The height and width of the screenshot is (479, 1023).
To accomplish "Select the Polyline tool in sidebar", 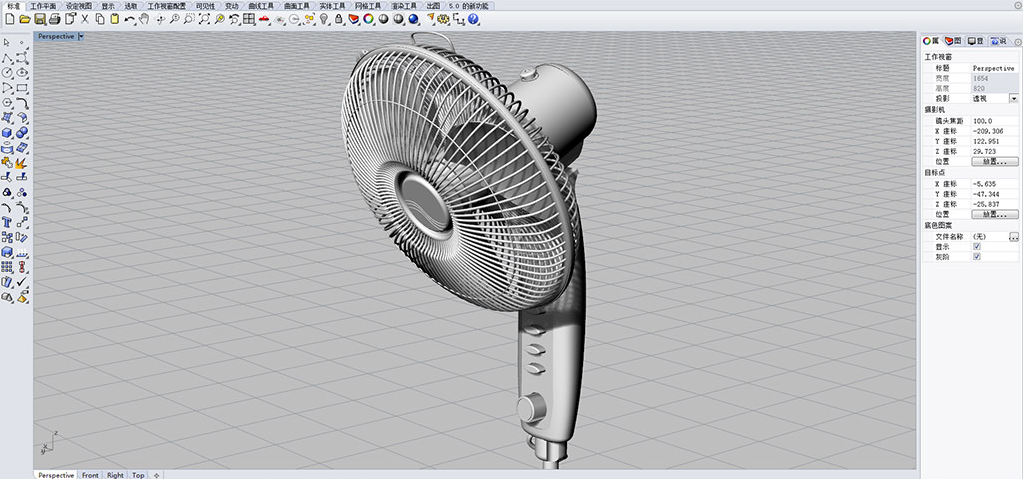I will [7, 57].
